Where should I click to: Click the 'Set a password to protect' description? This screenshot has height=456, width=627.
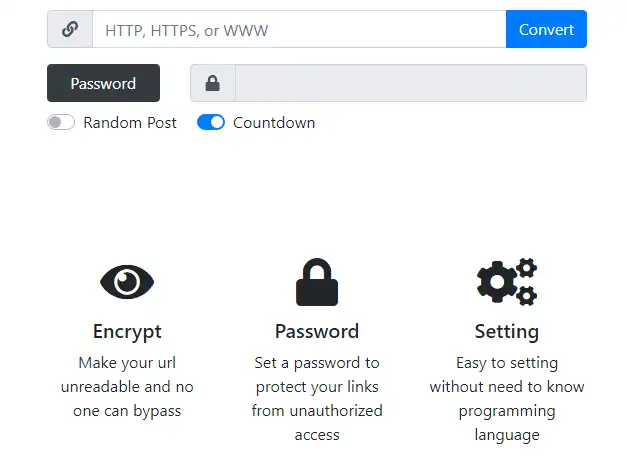coord(317,398)
